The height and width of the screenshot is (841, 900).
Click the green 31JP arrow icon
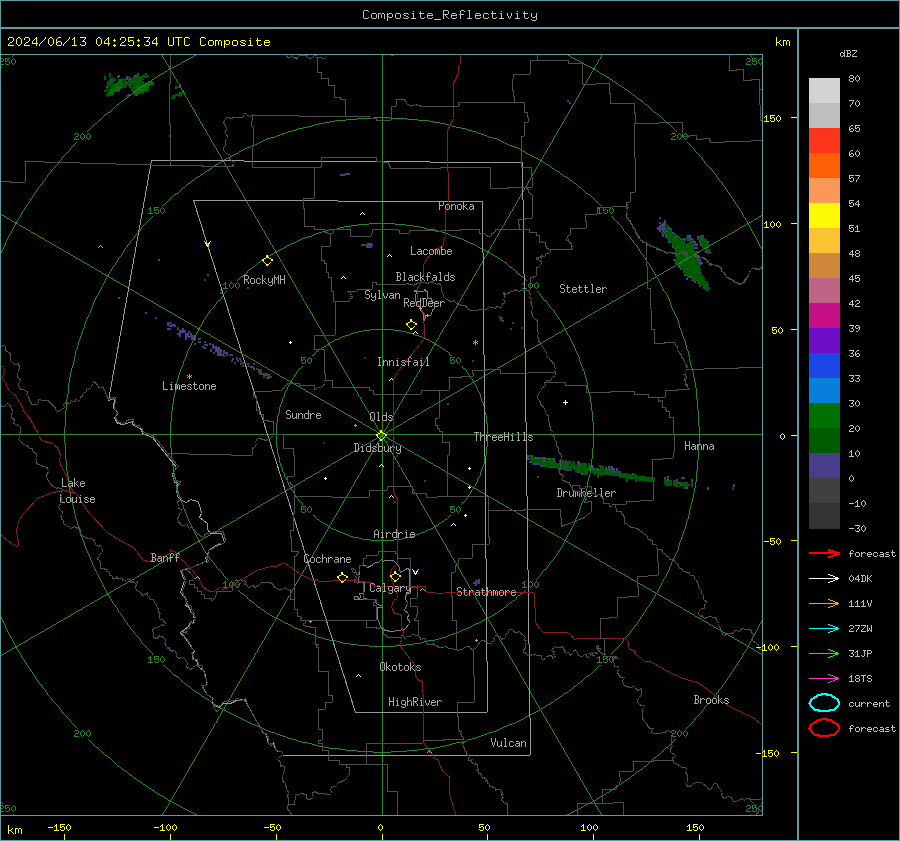(x=824, y=653)
